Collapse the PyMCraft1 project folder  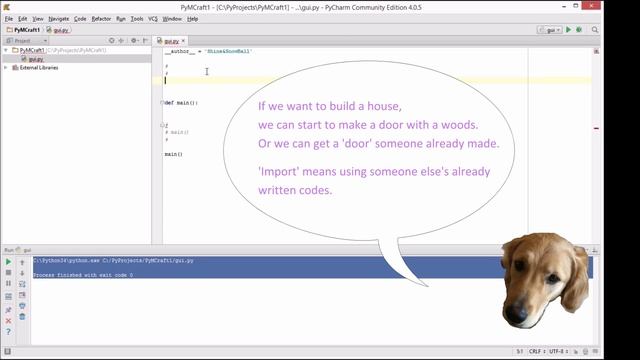tap(6, 50)
